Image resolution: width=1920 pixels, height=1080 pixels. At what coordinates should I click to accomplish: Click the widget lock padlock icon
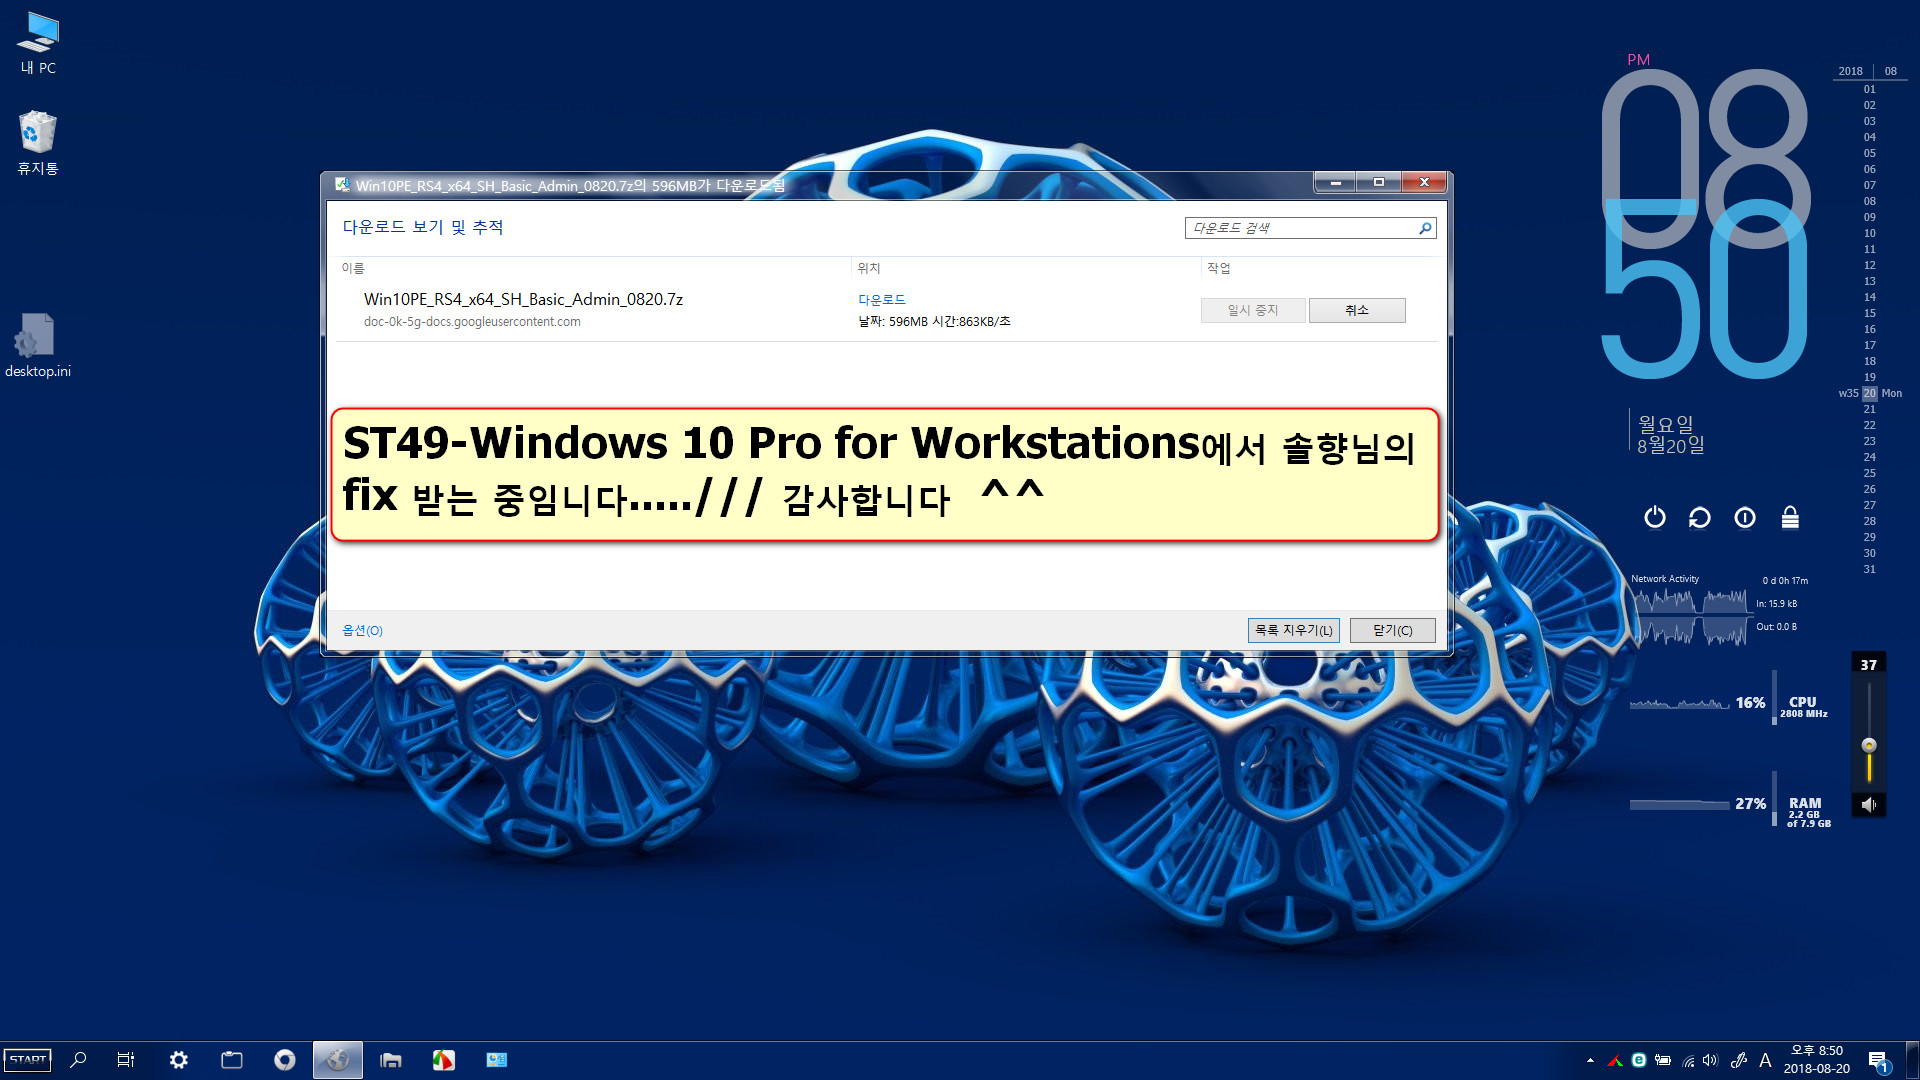click(1790, 517)
